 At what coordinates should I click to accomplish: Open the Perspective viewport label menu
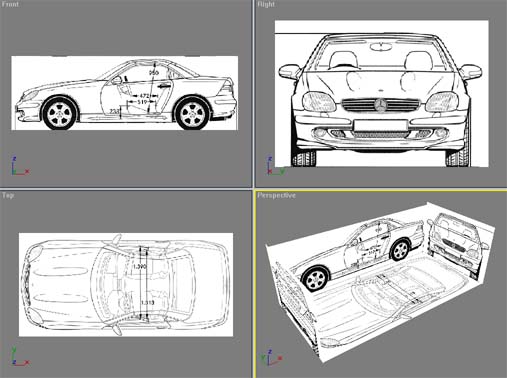tap(276, 195)
